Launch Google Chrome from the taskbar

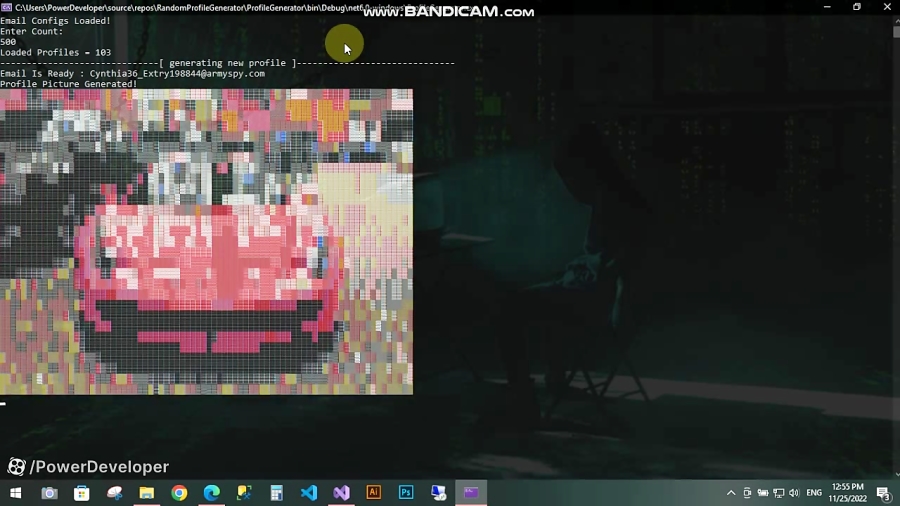click(179, 493)
